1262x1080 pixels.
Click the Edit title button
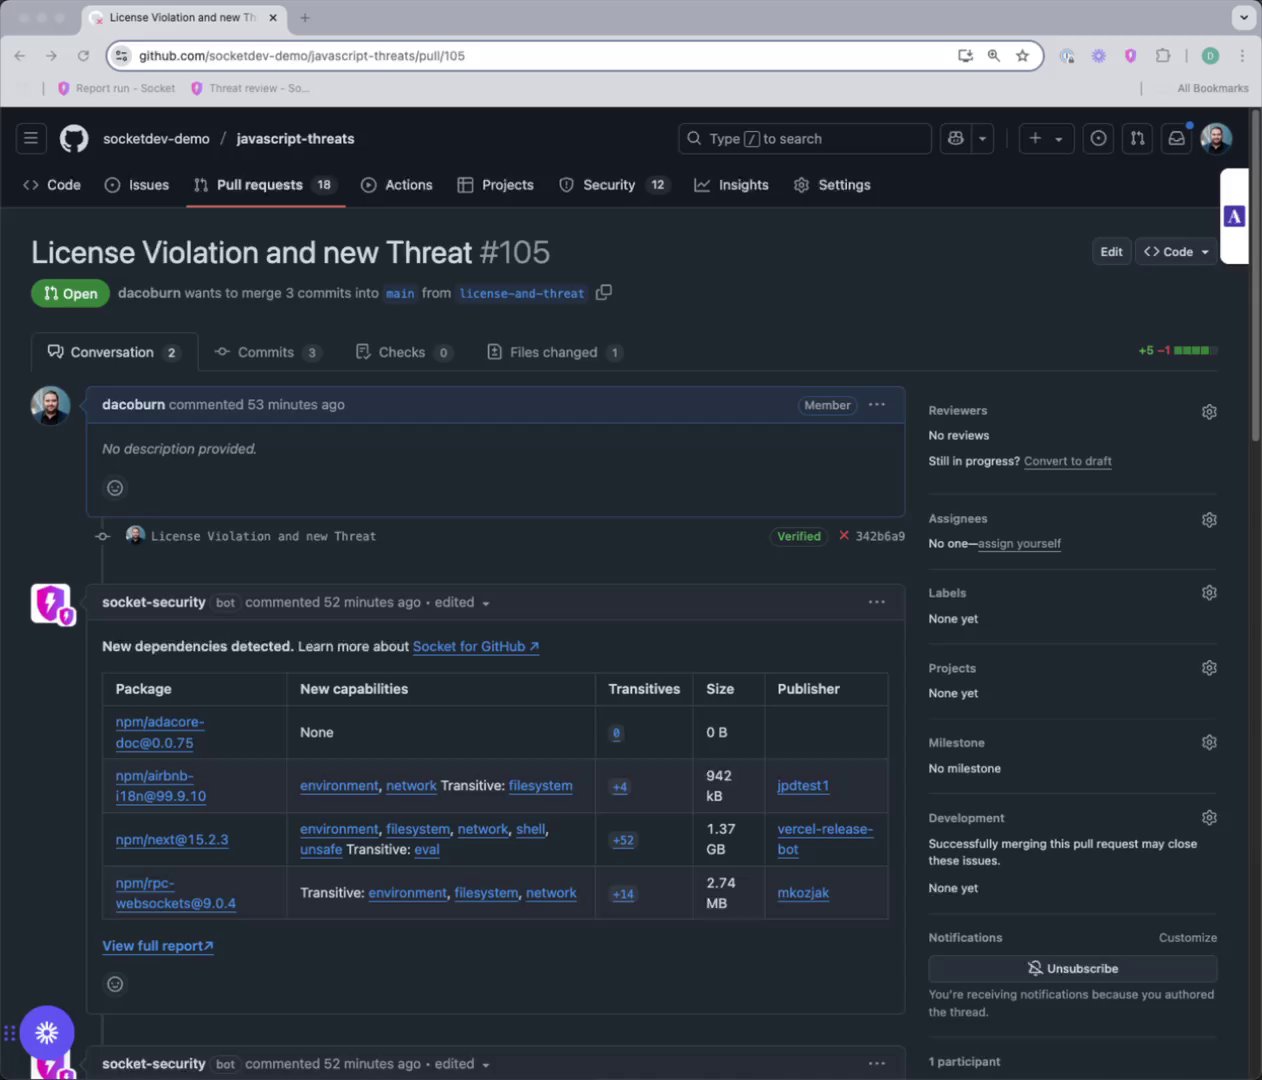[1111, 252]
